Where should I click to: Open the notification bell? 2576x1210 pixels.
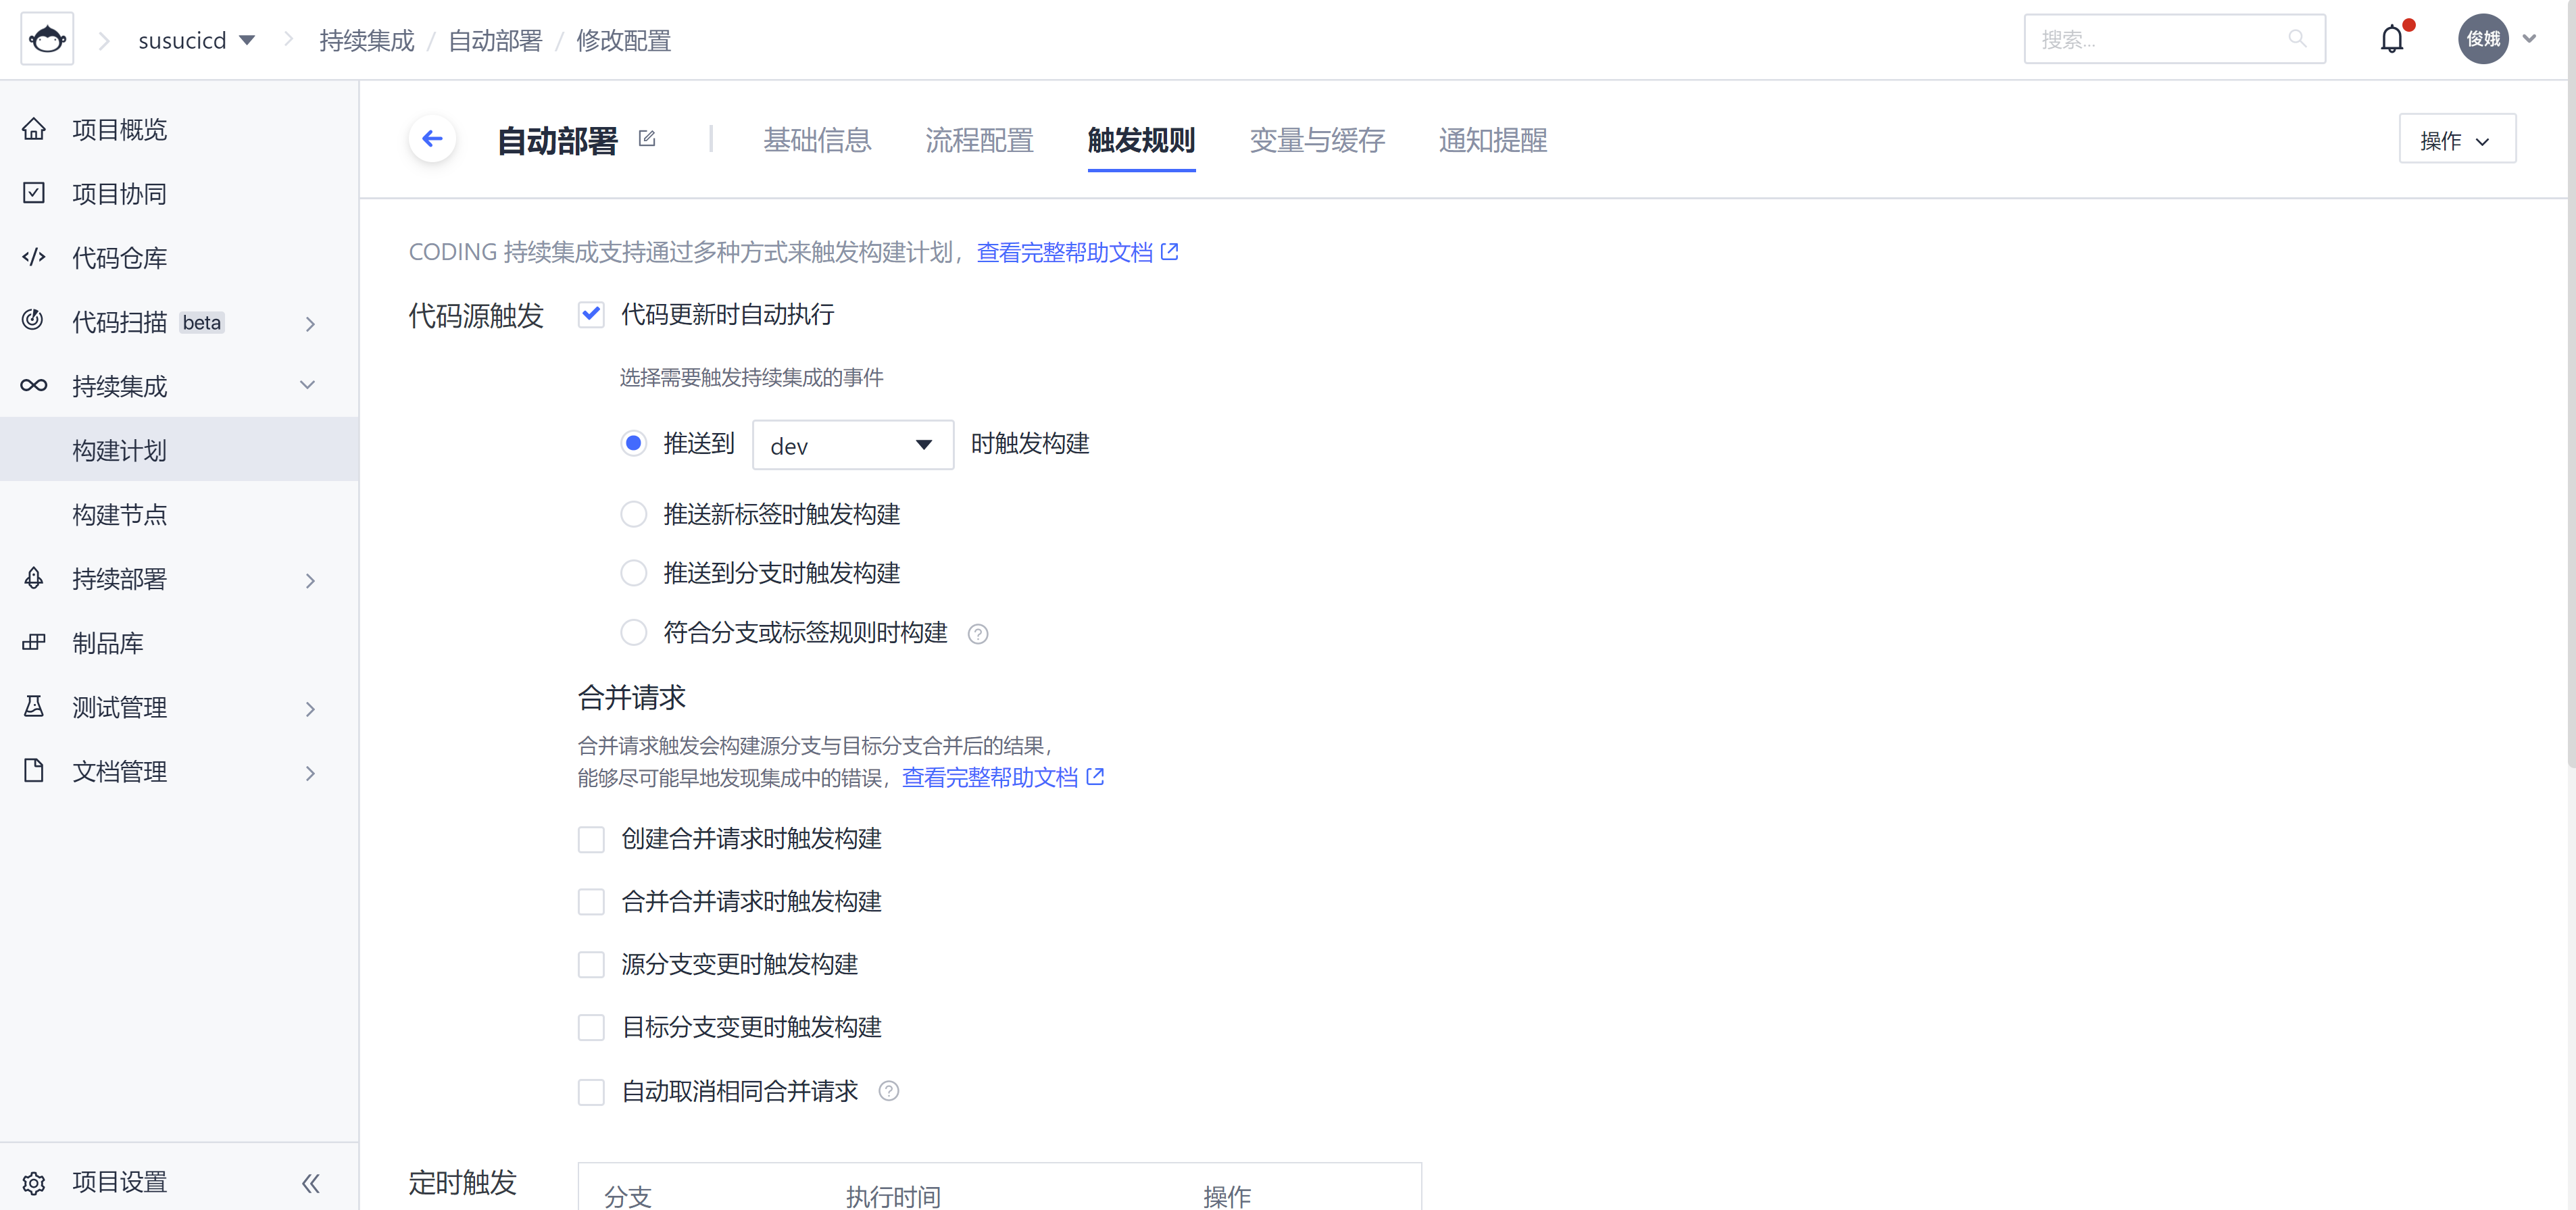pos(2391,40)
